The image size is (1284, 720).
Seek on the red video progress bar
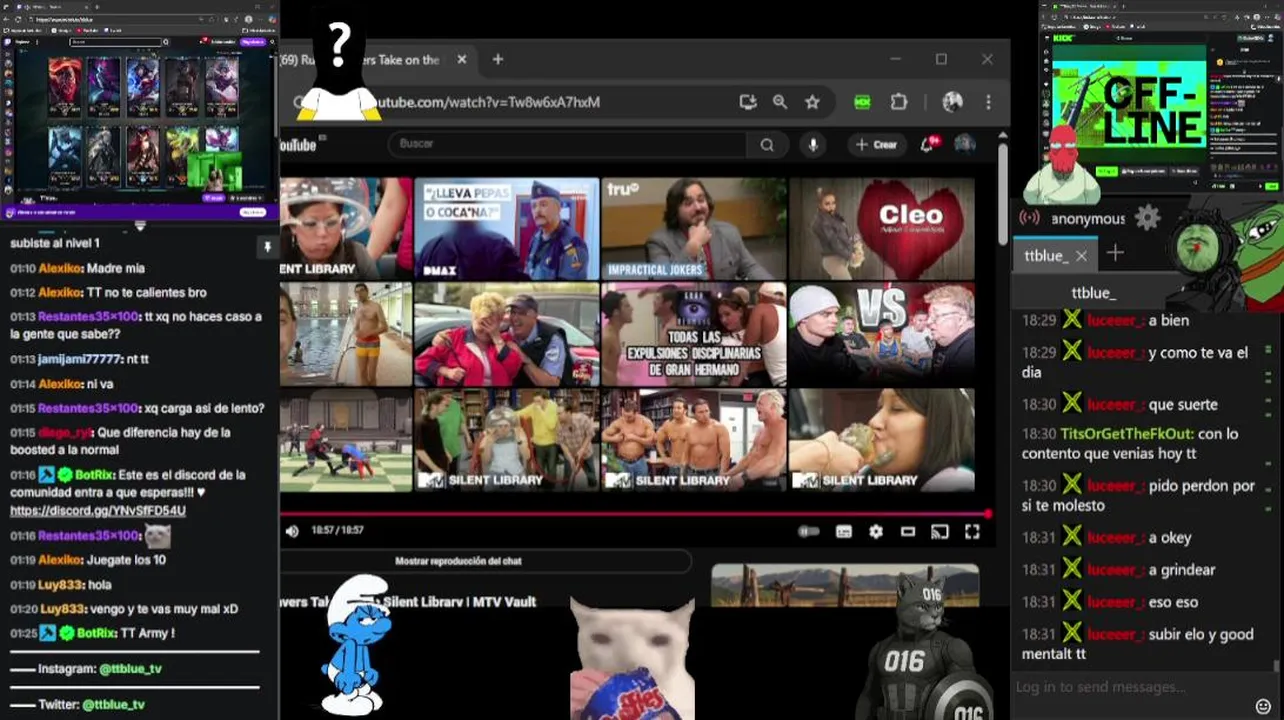[635, 514]
